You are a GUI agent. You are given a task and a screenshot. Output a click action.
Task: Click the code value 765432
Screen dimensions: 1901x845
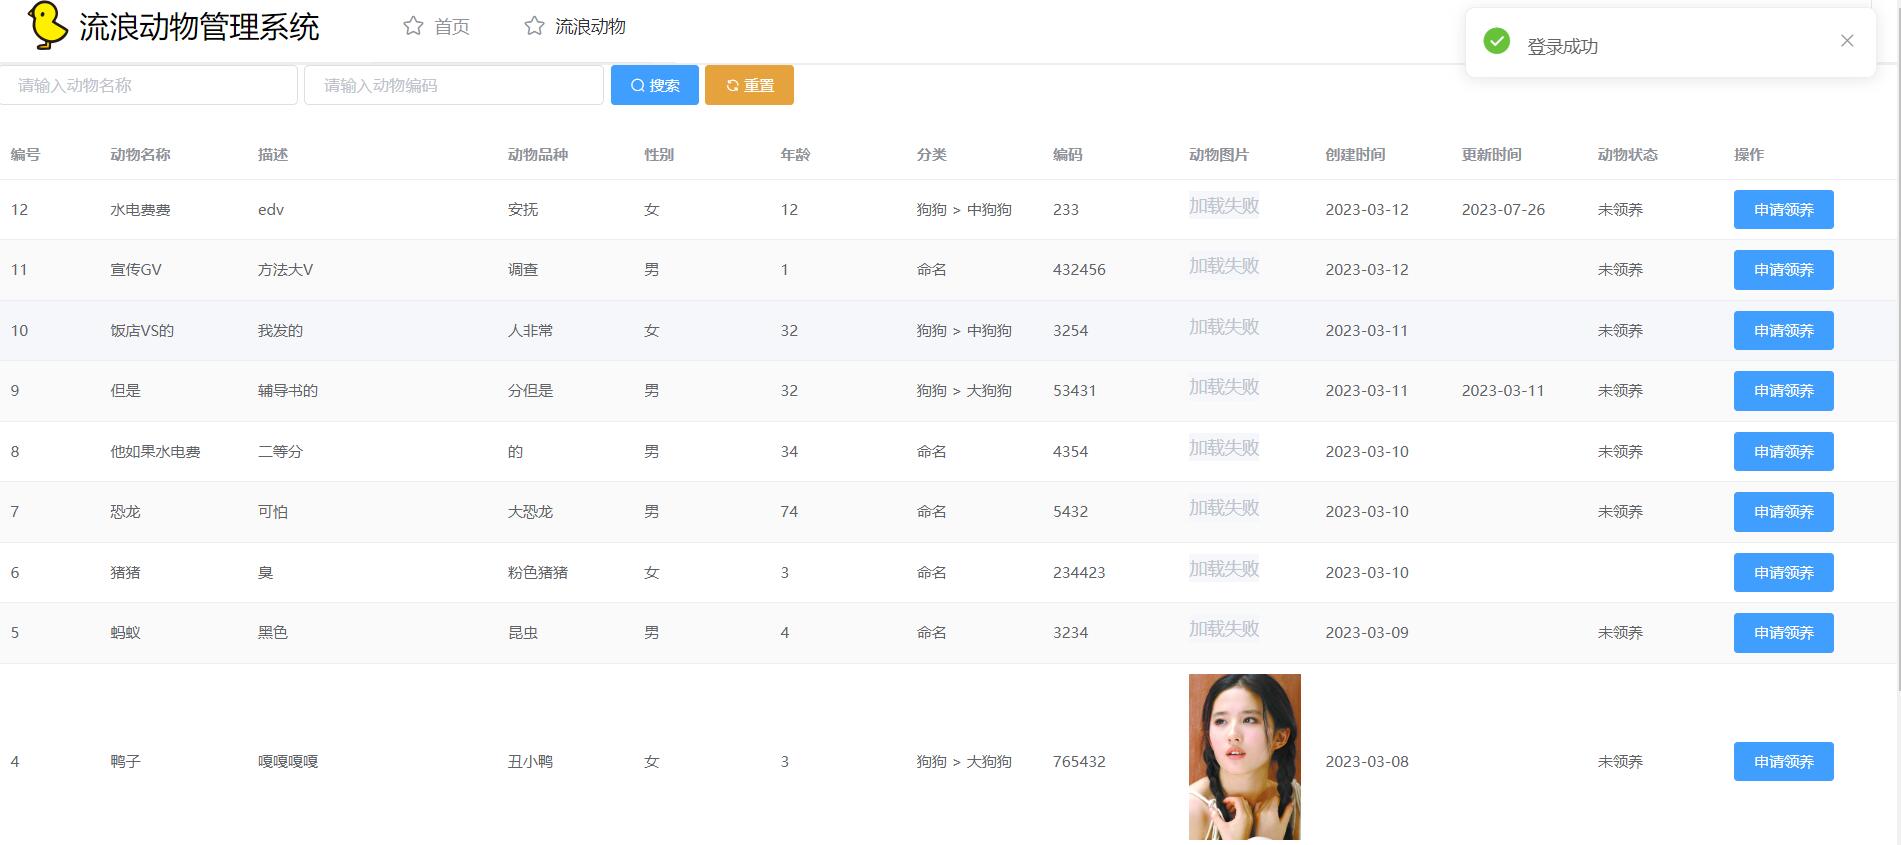(x=1079, y=762)
